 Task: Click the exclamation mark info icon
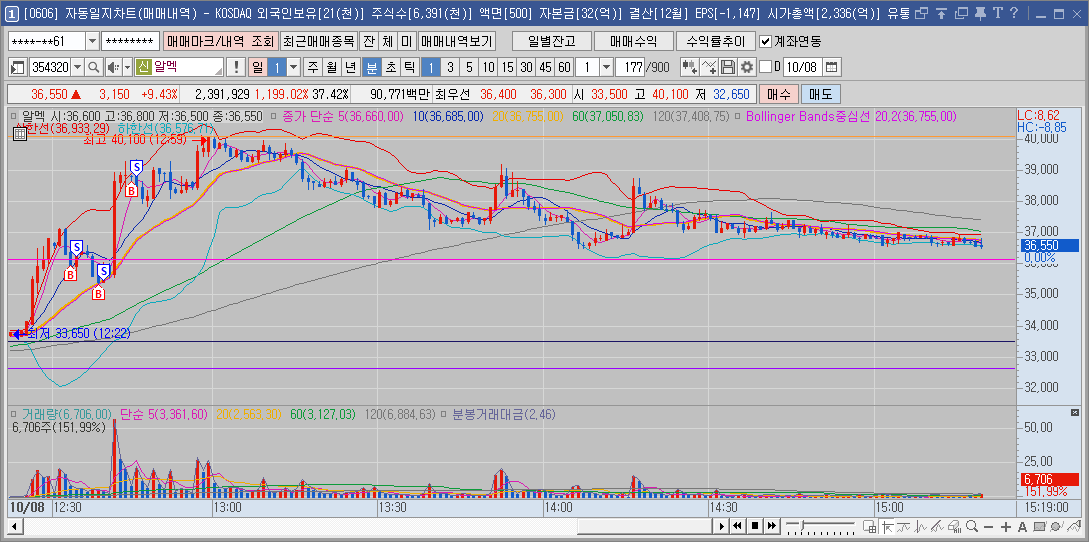[236, 67]
